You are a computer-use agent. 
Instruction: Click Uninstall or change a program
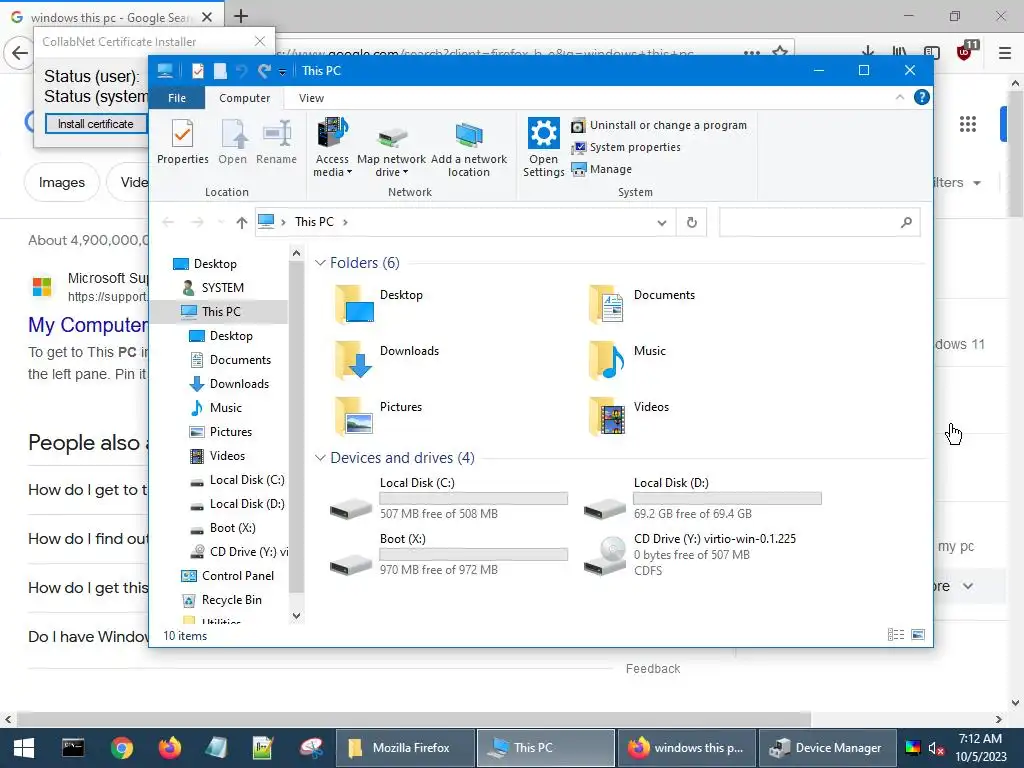660,125
